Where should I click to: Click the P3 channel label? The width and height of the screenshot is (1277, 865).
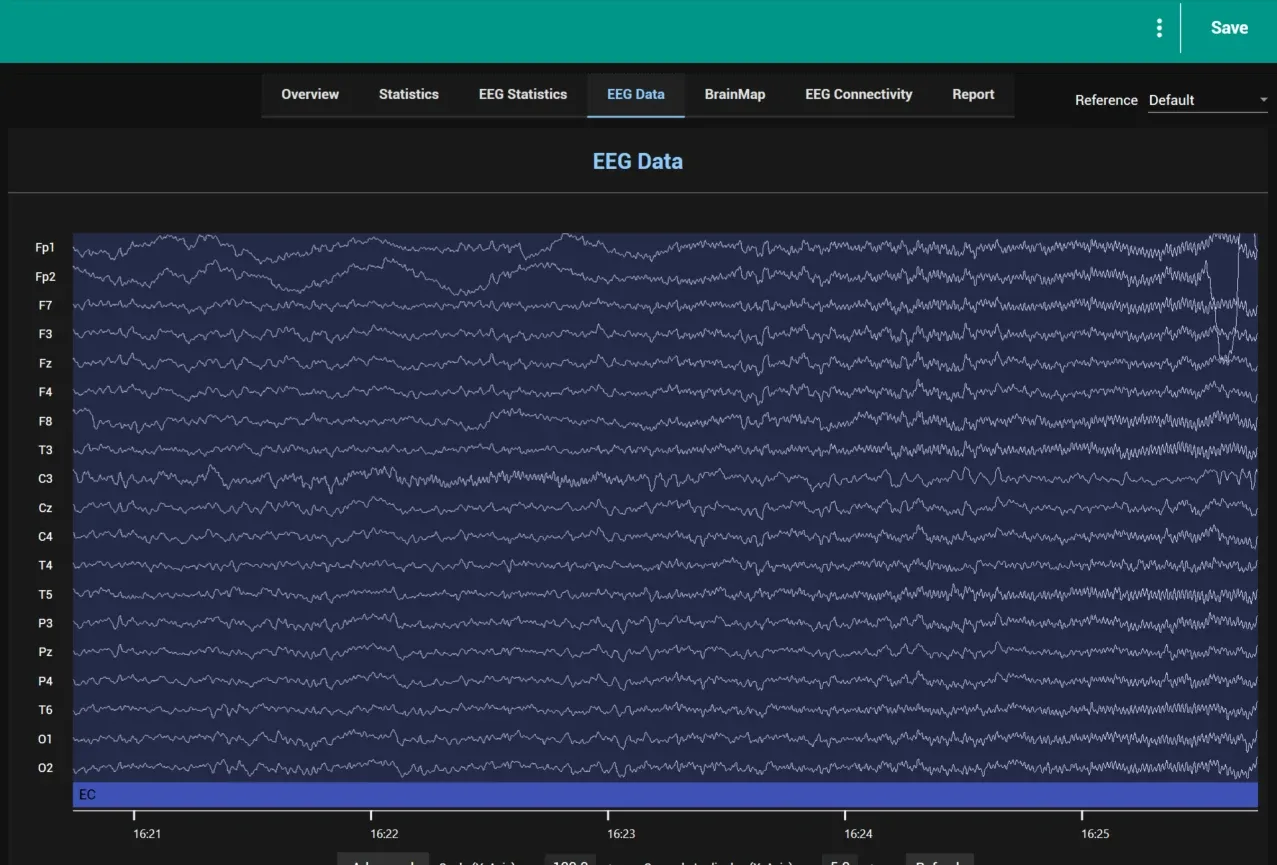coord(46,623)
